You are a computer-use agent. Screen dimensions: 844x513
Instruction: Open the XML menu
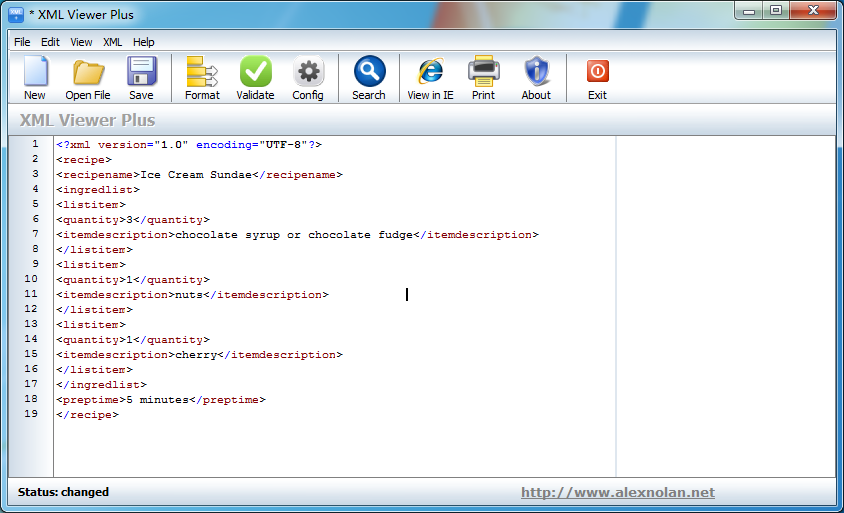[113, 42]
